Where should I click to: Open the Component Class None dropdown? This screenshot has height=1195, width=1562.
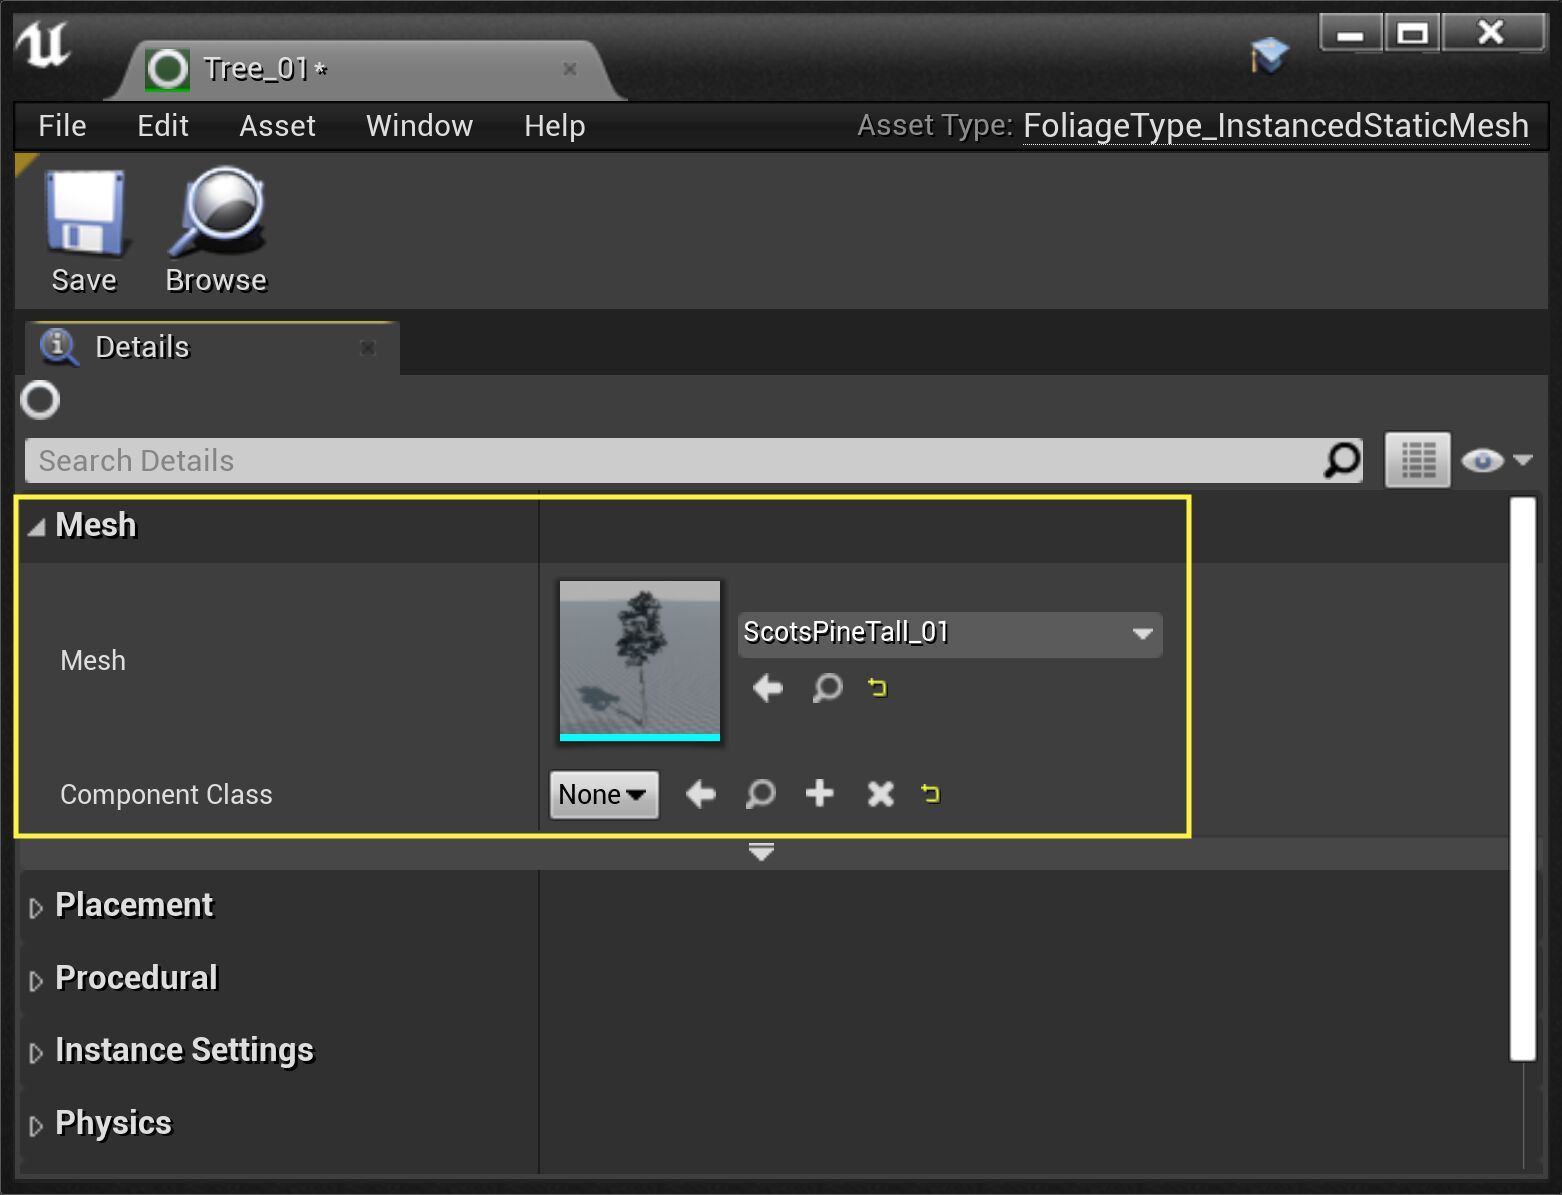pos(603,794)
